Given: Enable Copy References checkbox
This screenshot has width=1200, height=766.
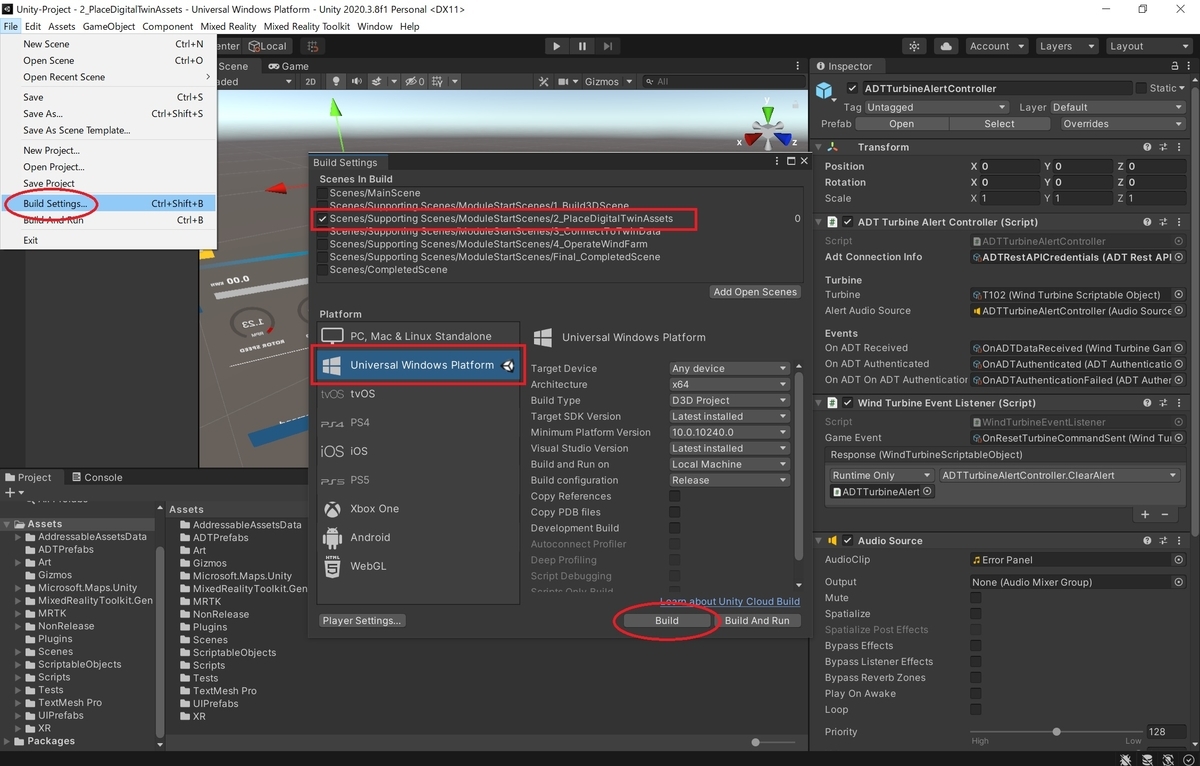Looking at the screenshot, I should [675, 496].
